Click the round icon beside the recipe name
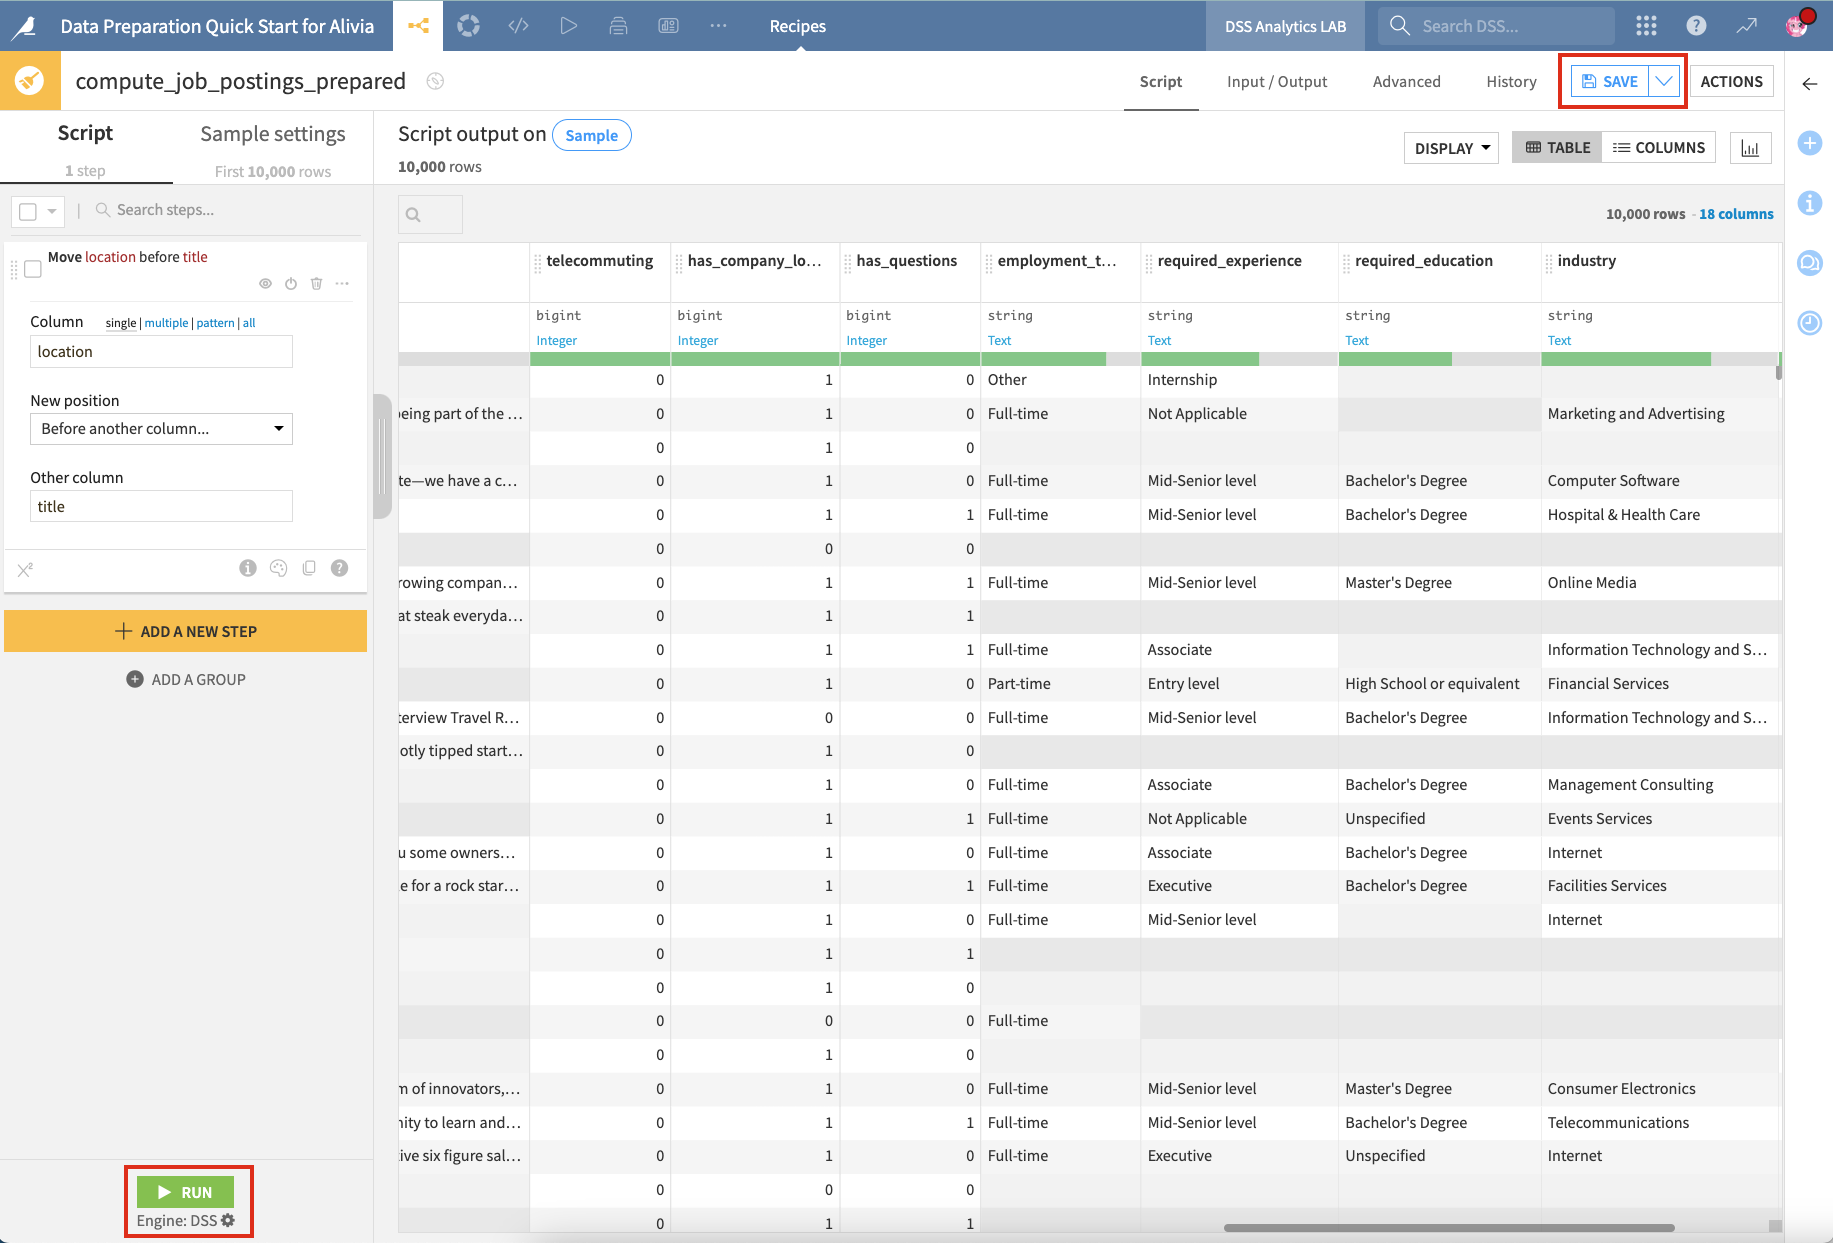This screenshot has width=1833, height=1243. 435,81
